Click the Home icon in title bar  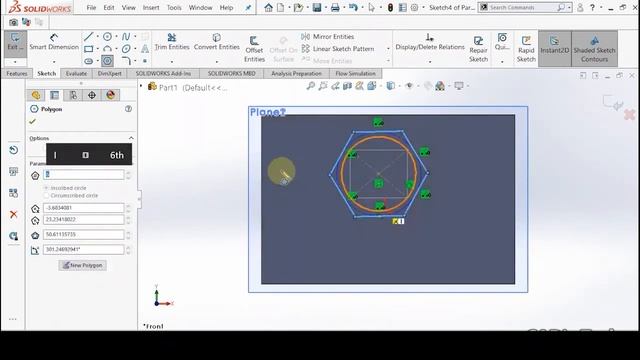pos(268,7)
